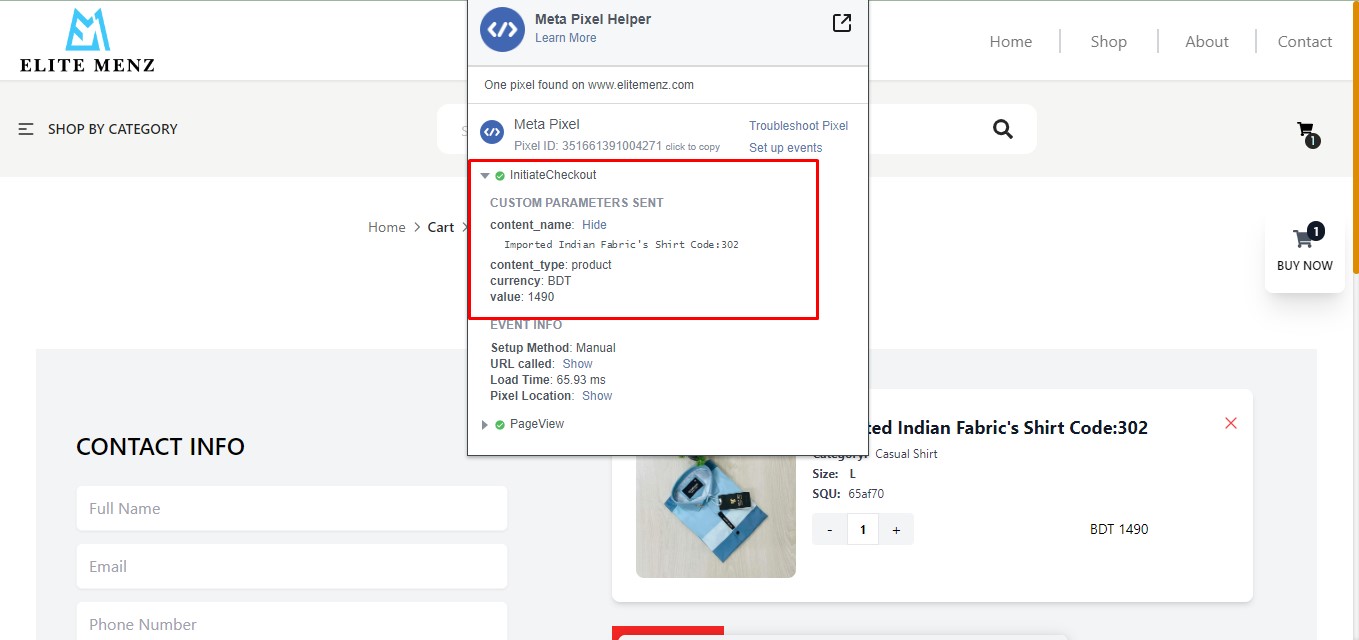The width and height of the screenshot is (1359, 640).
Task: Click the Troubleshoot Pixel link
Action: [x=798, y=126]
